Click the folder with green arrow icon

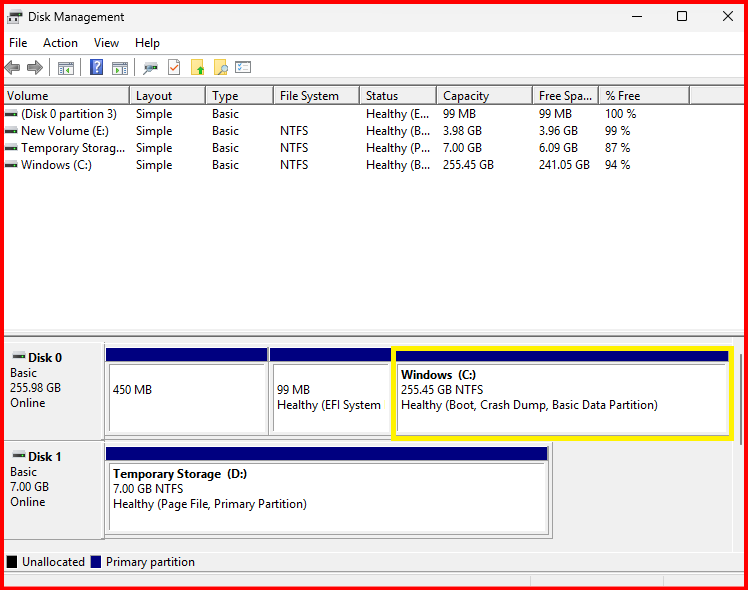click(198, 68)
